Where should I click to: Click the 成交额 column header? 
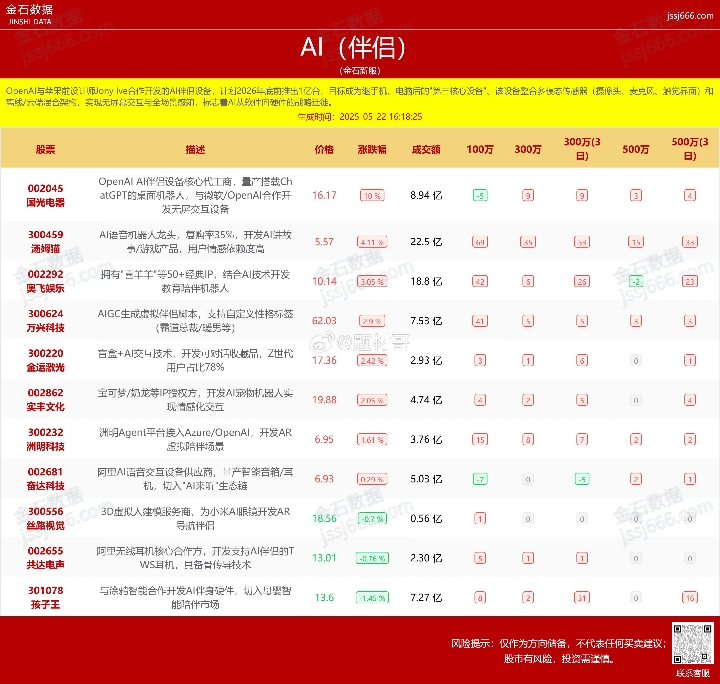tap(426, 150)
